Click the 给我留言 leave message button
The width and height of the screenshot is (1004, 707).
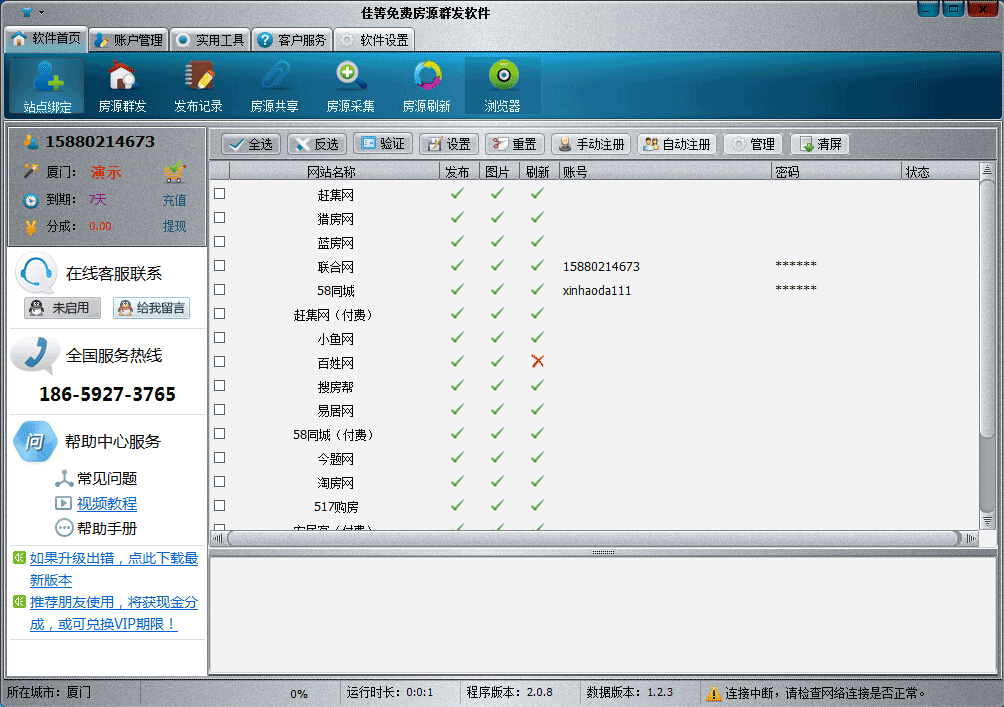pyautogui.click(x=150, y=308)
